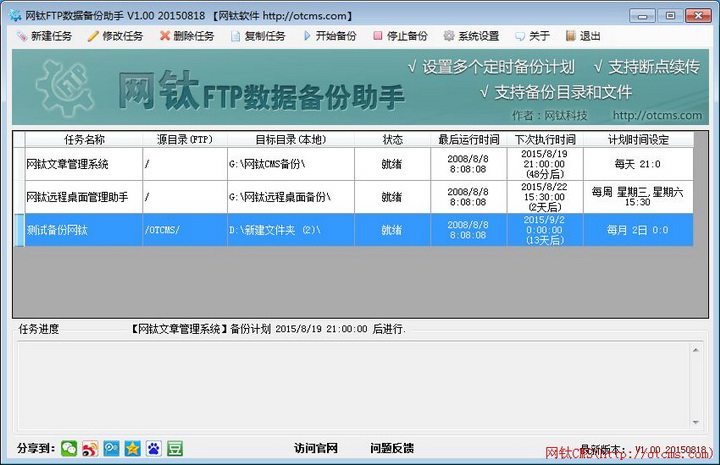Click the row selector of 测试备份网钛
This screenshot has height=465, width=720.
(19, 230)
